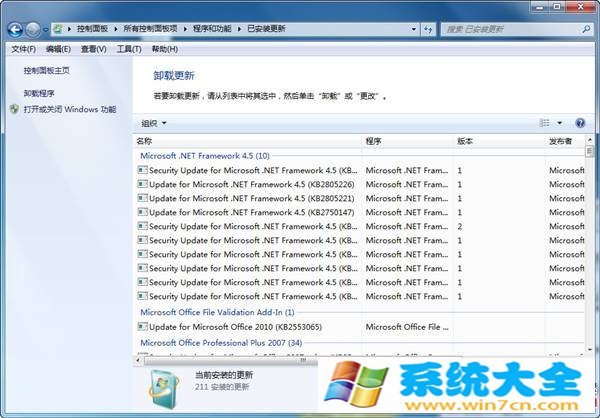Viewport: 600px width, 418px height.
Task: Sort by 发布者 column header
Action: [x=566, y=141]
